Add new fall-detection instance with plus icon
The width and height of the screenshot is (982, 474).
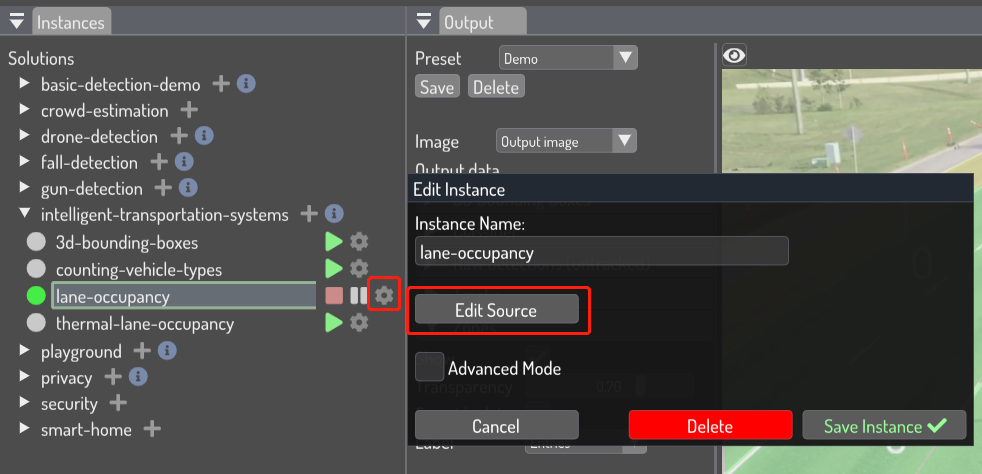[x=159, y=162]
